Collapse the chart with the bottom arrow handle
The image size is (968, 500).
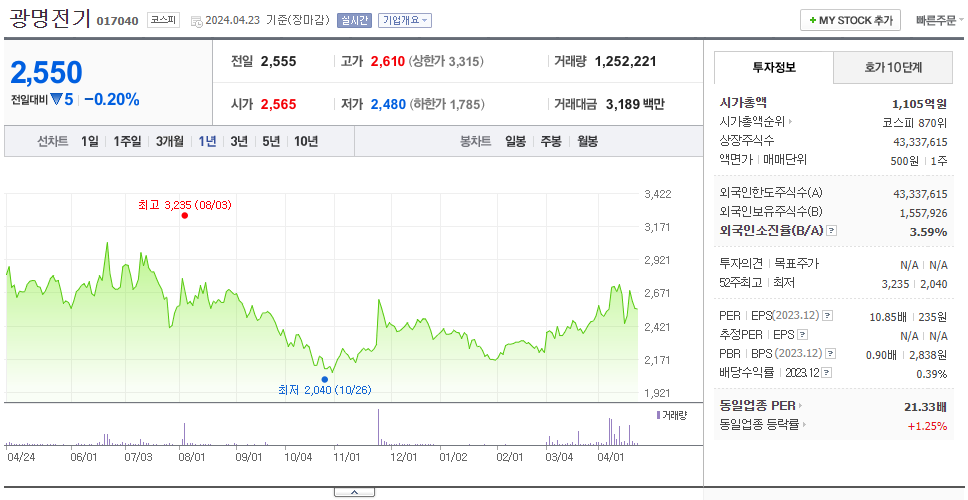[x=354, y=492]
